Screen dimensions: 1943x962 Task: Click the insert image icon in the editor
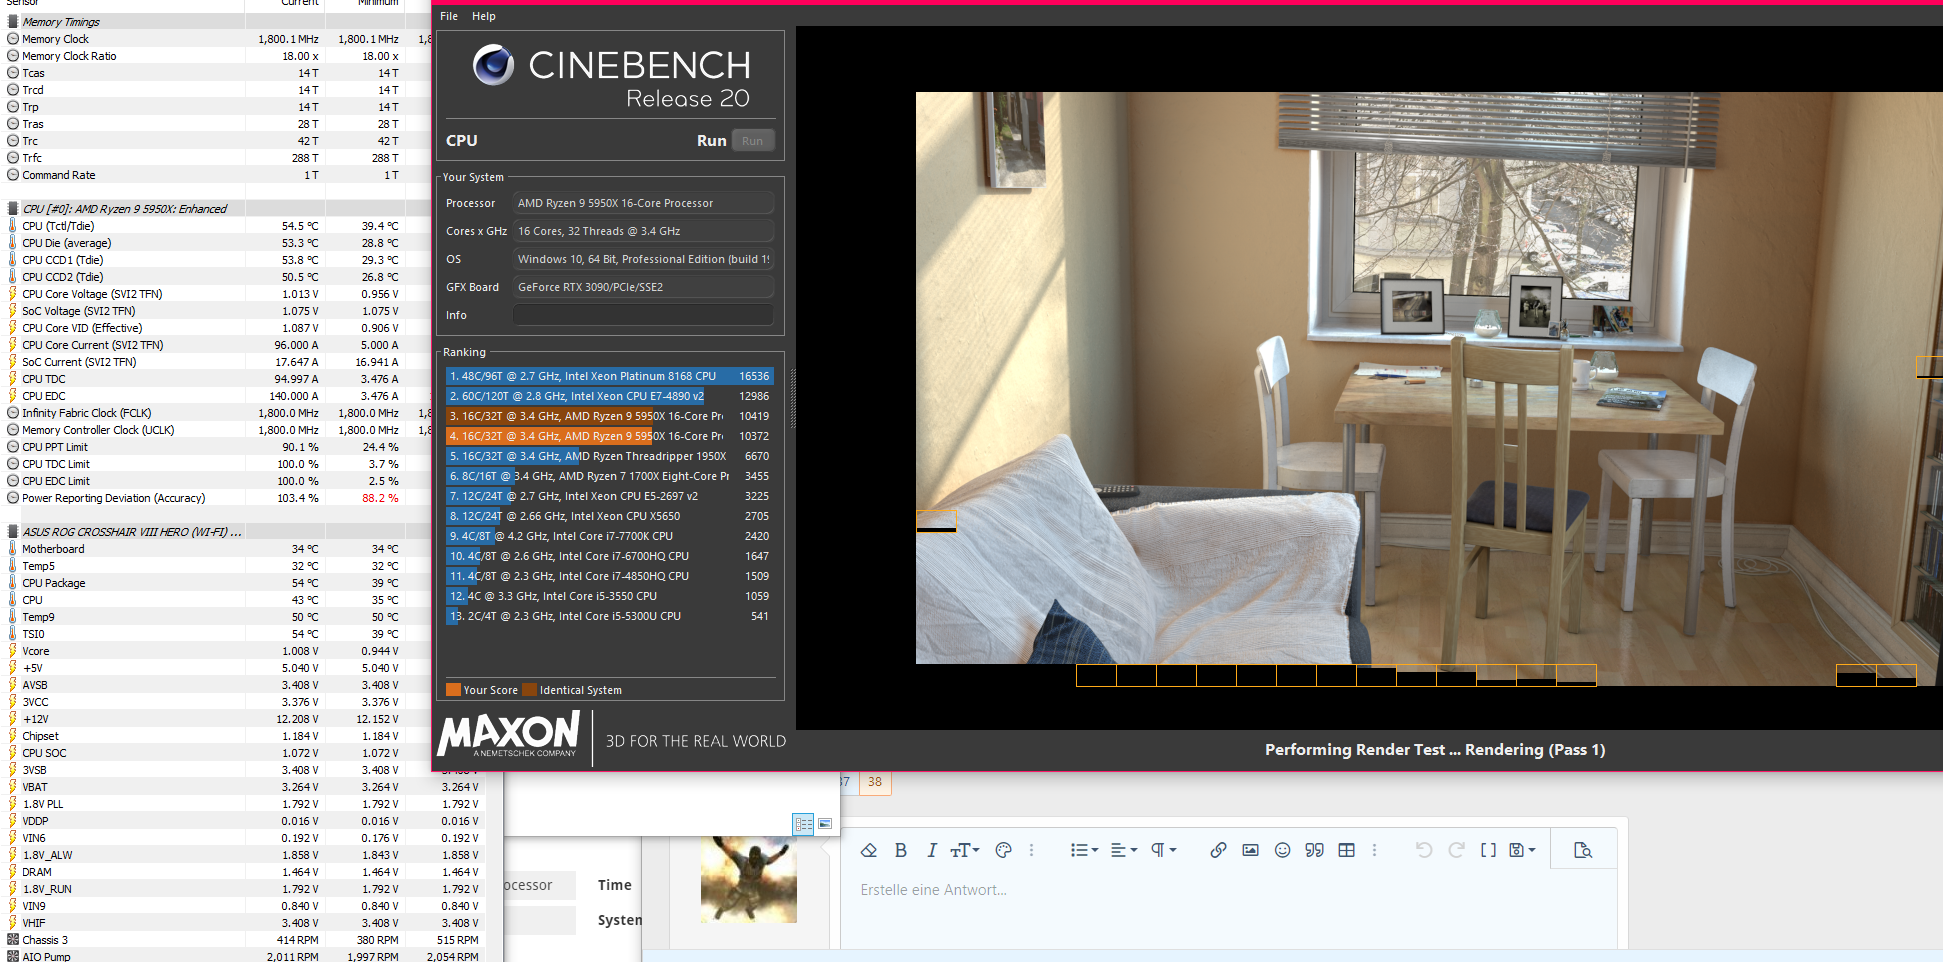coord(1250,850)
